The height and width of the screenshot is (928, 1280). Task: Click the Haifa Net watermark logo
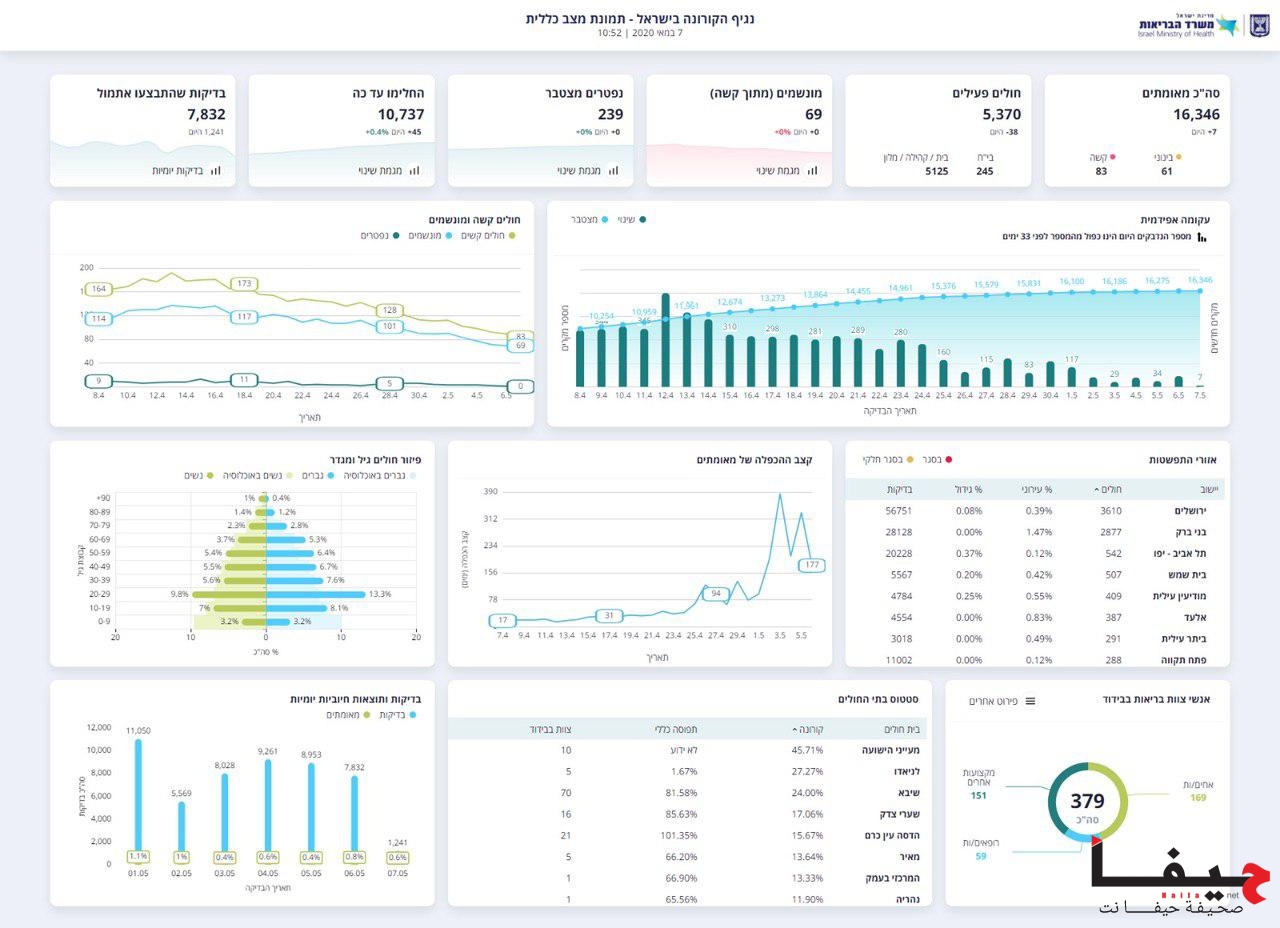[x=1182, y=882]
